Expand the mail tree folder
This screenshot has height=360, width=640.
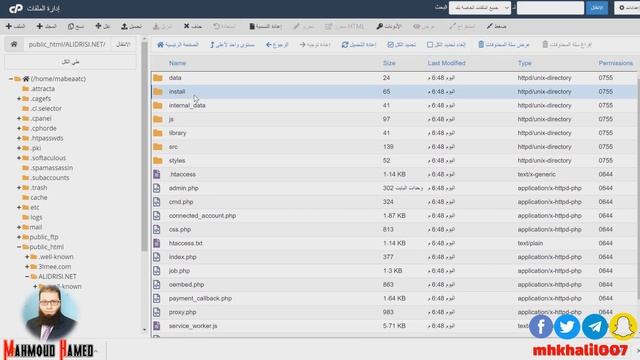pos(19,227)
